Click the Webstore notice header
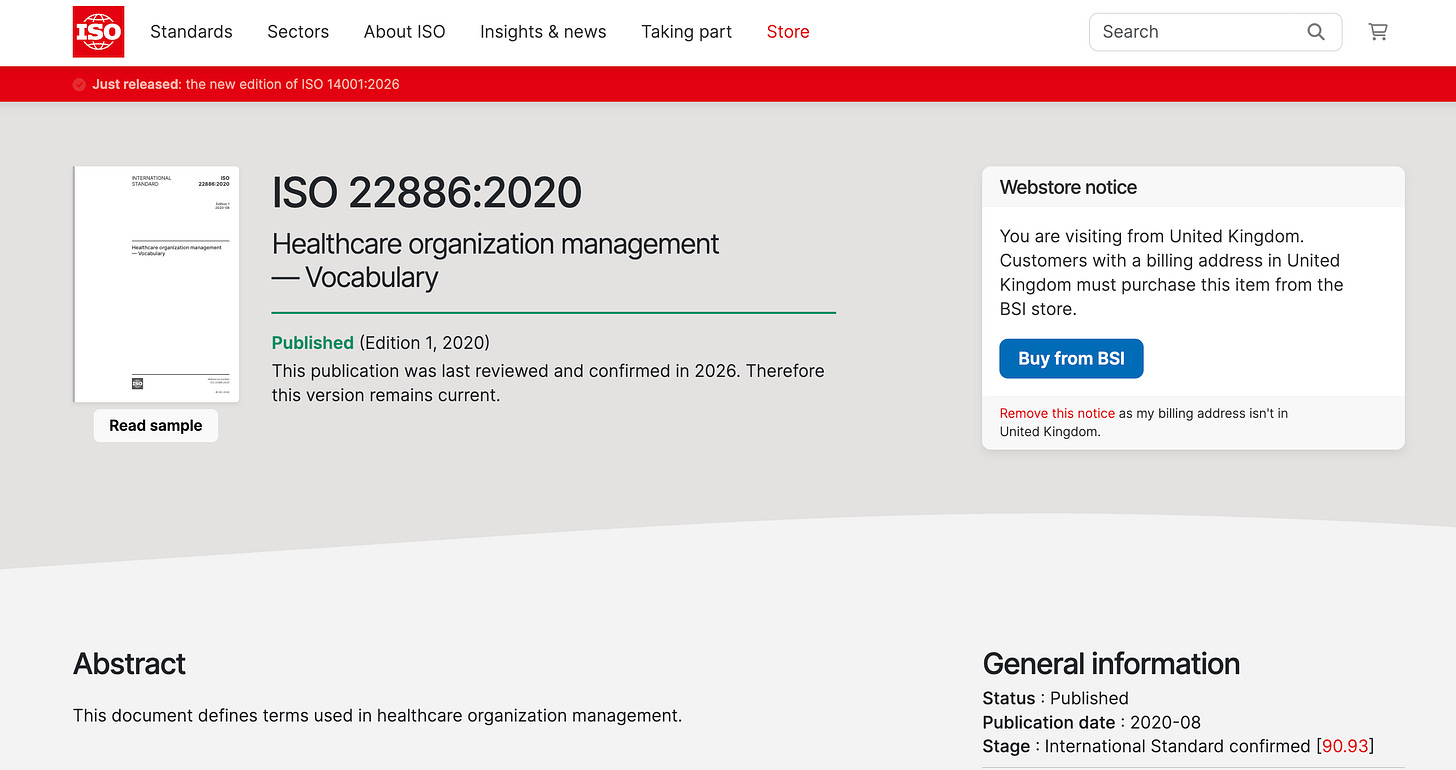 coord(1193,187)
